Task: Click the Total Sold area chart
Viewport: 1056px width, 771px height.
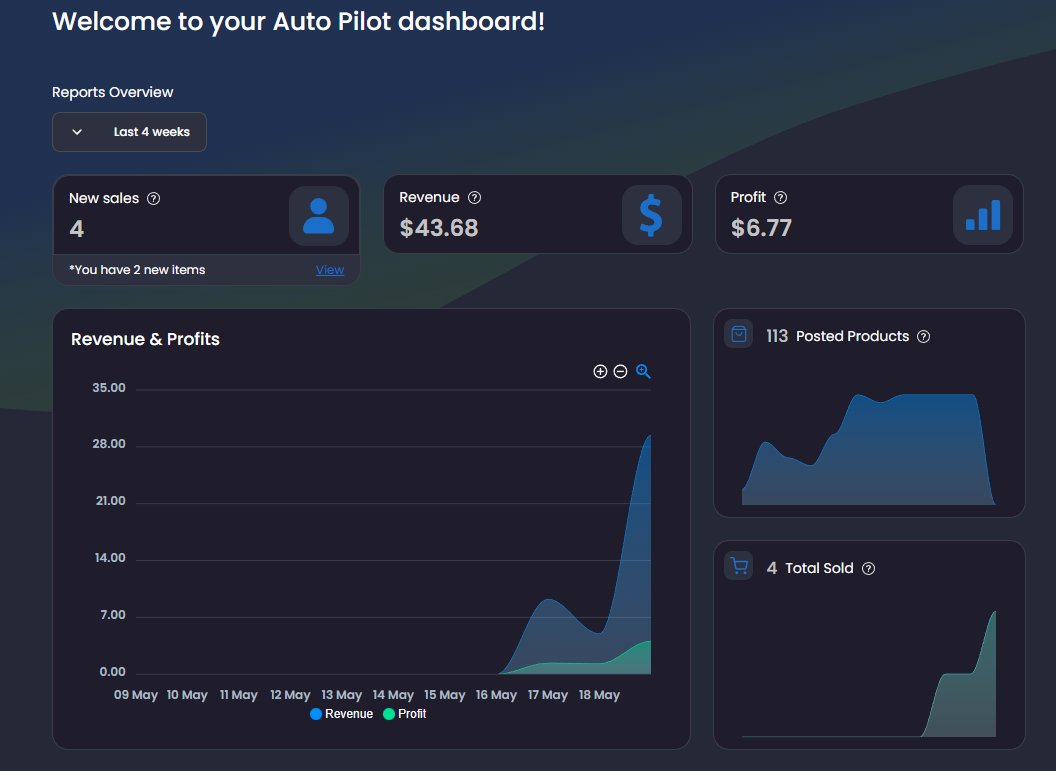Action: pyautogui.click(x=869, y=673)
